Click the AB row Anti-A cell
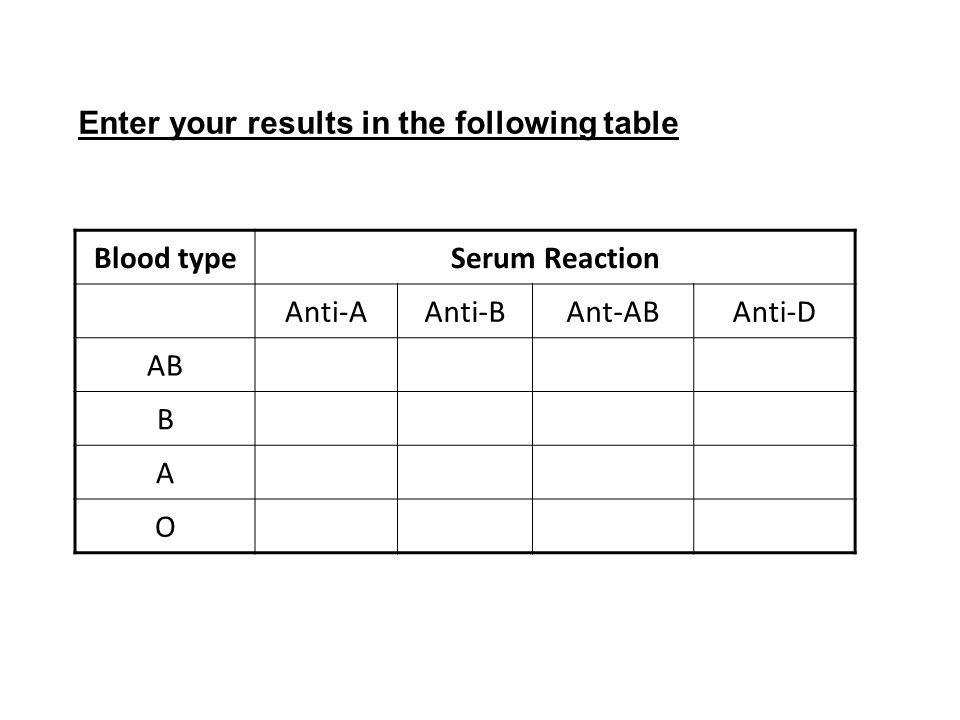Image resolution: width=960 pixels, height=720 pixels. (326, 365)
